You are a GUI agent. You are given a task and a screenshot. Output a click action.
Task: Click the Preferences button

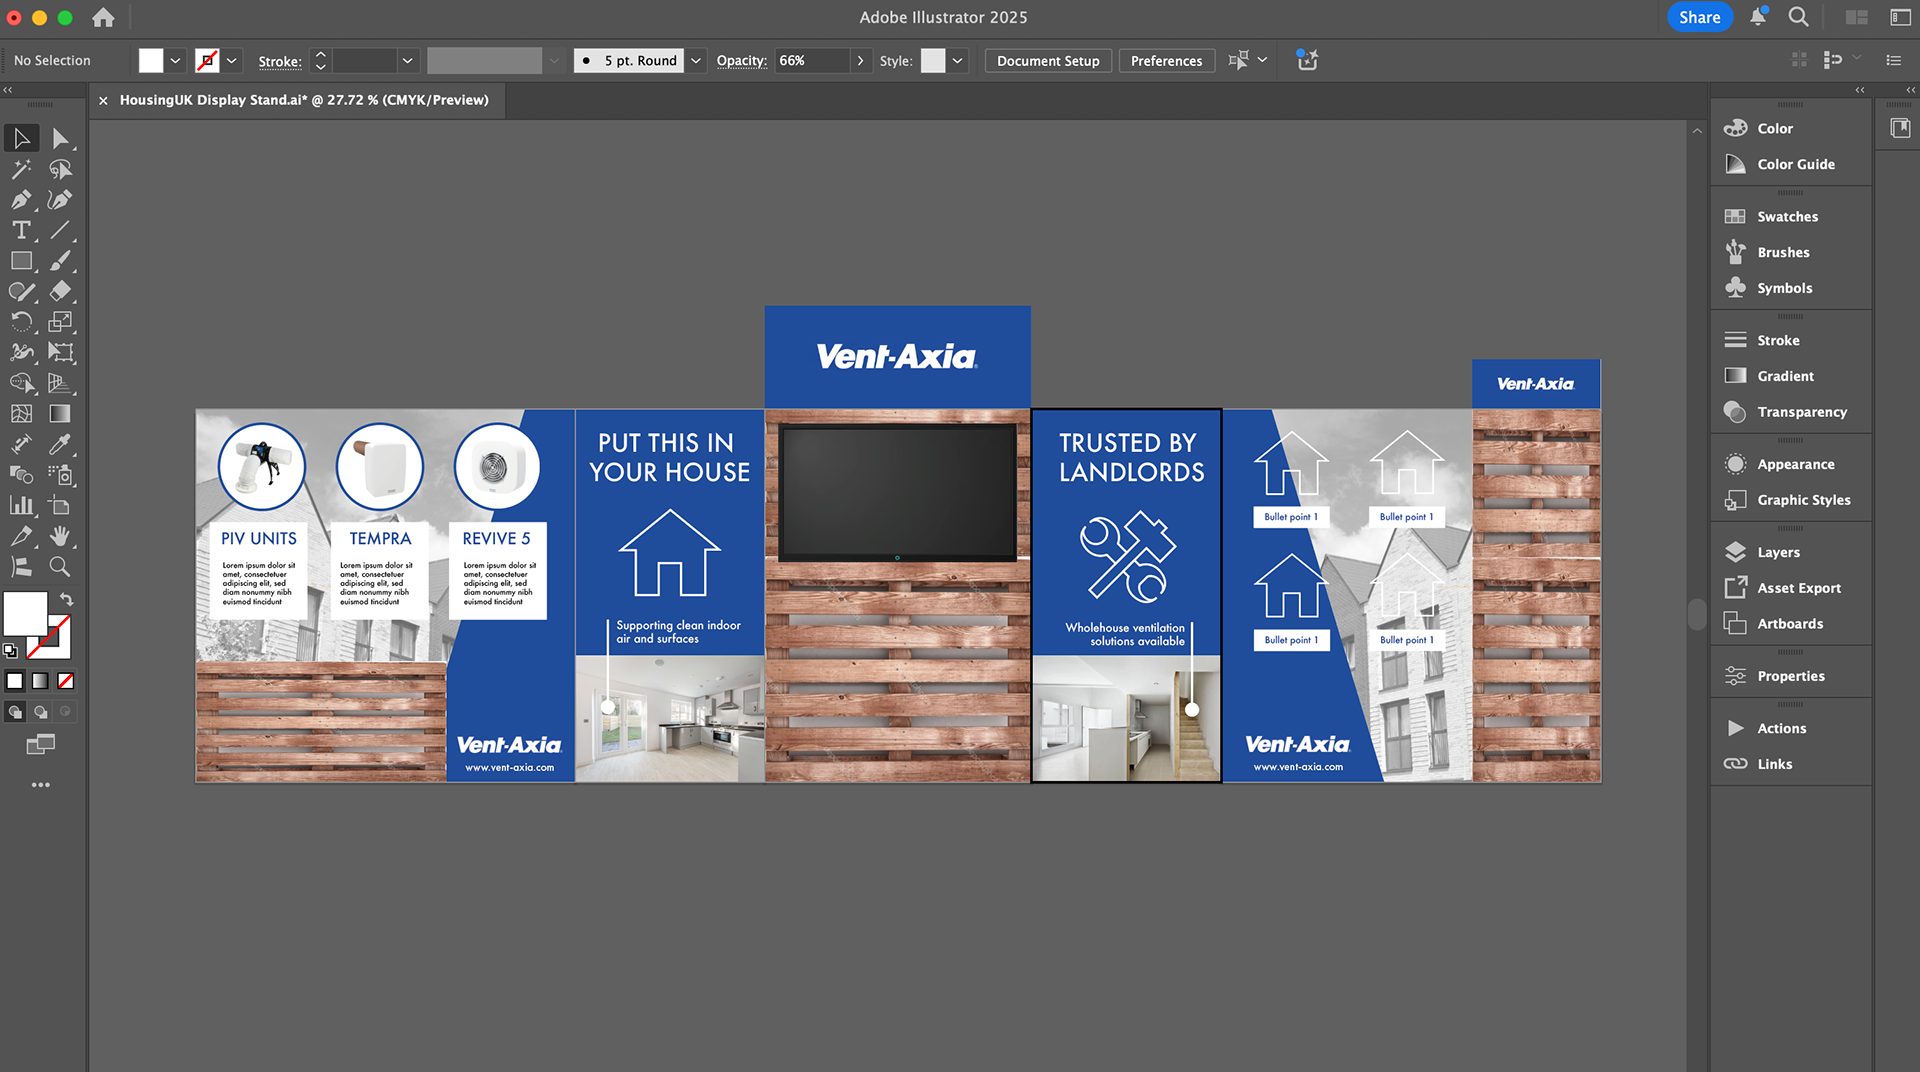click(x=1166, y=60)
